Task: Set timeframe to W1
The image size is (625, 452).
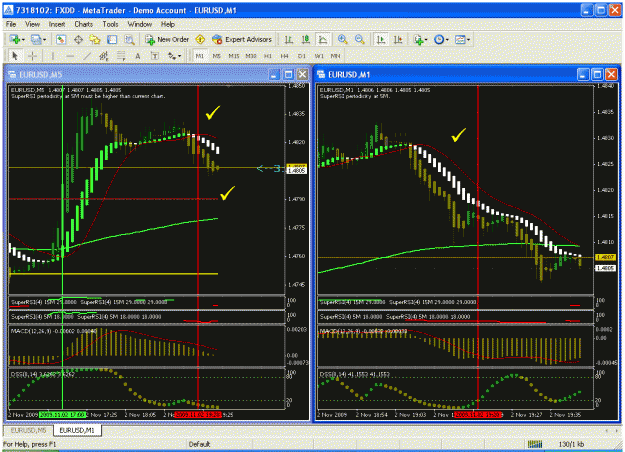Action: pyautogui.click(x=319, y=56)
